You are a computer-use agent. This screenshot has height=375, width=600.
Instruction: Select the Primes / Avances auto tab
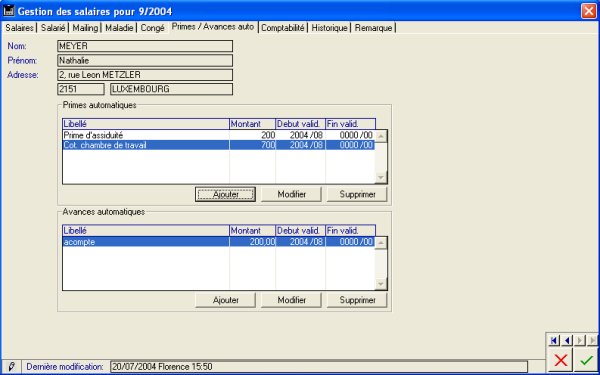tap(213, 27)
